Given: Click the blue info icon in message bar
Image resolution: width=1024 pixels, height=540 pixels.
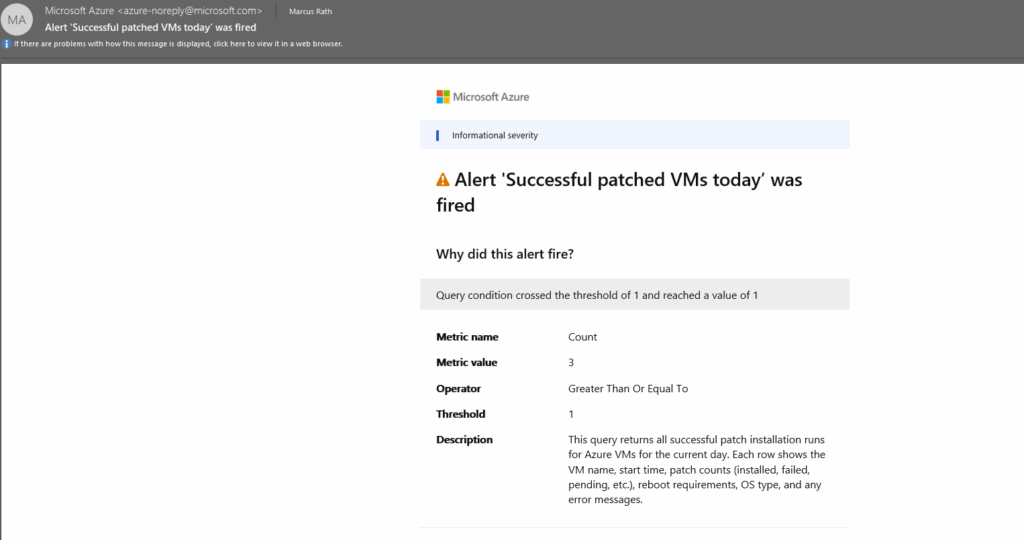Looking at the screenshot, I should tap(7, 44).
